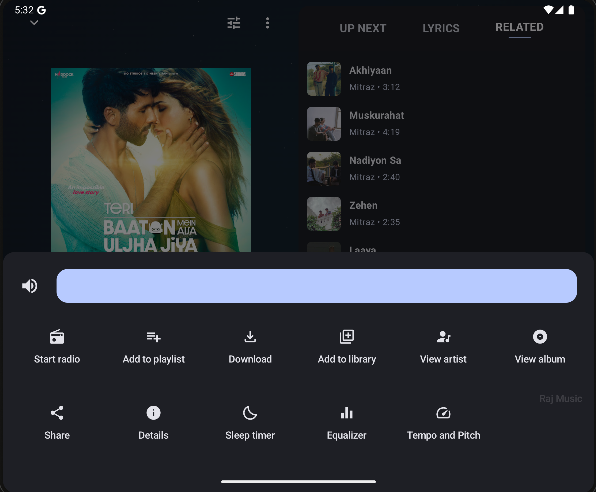
Task: Switch to the LYRICS tab
Action: 441,28
